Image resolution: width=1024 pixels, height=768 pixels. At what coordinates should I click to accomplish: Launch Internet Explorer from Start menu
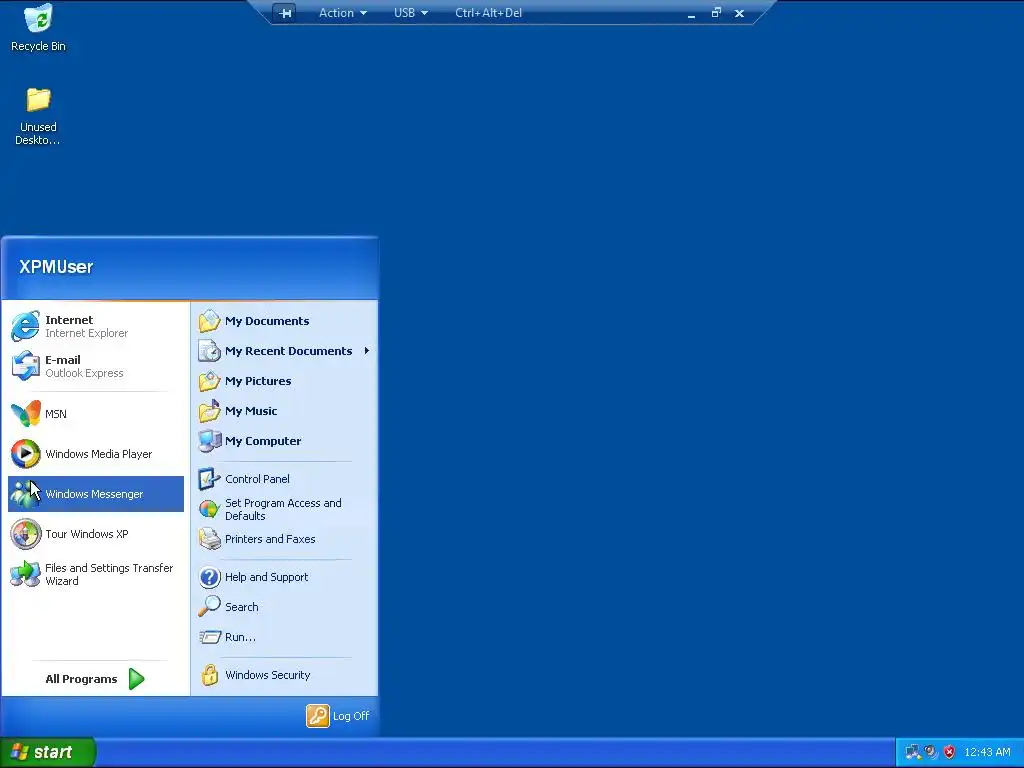coord(95,327)
